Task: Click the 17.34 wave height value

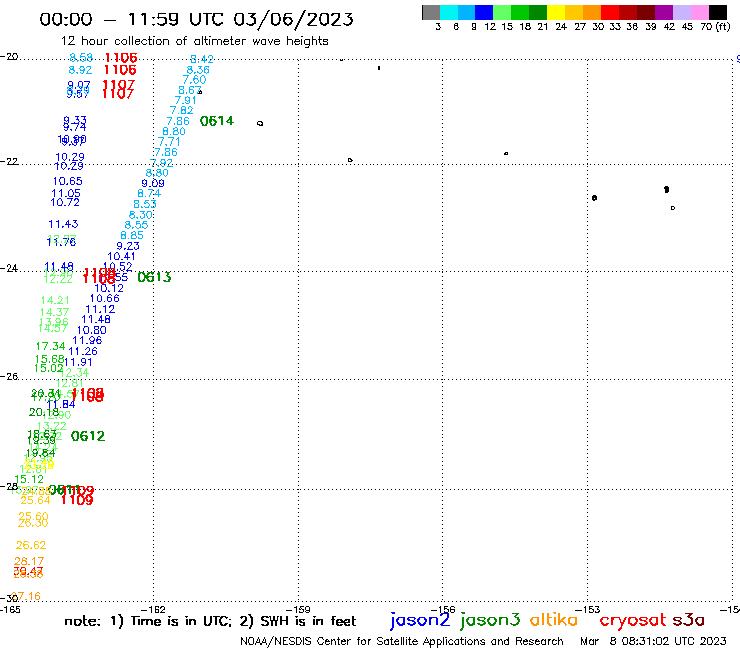Action: [50, 346]
